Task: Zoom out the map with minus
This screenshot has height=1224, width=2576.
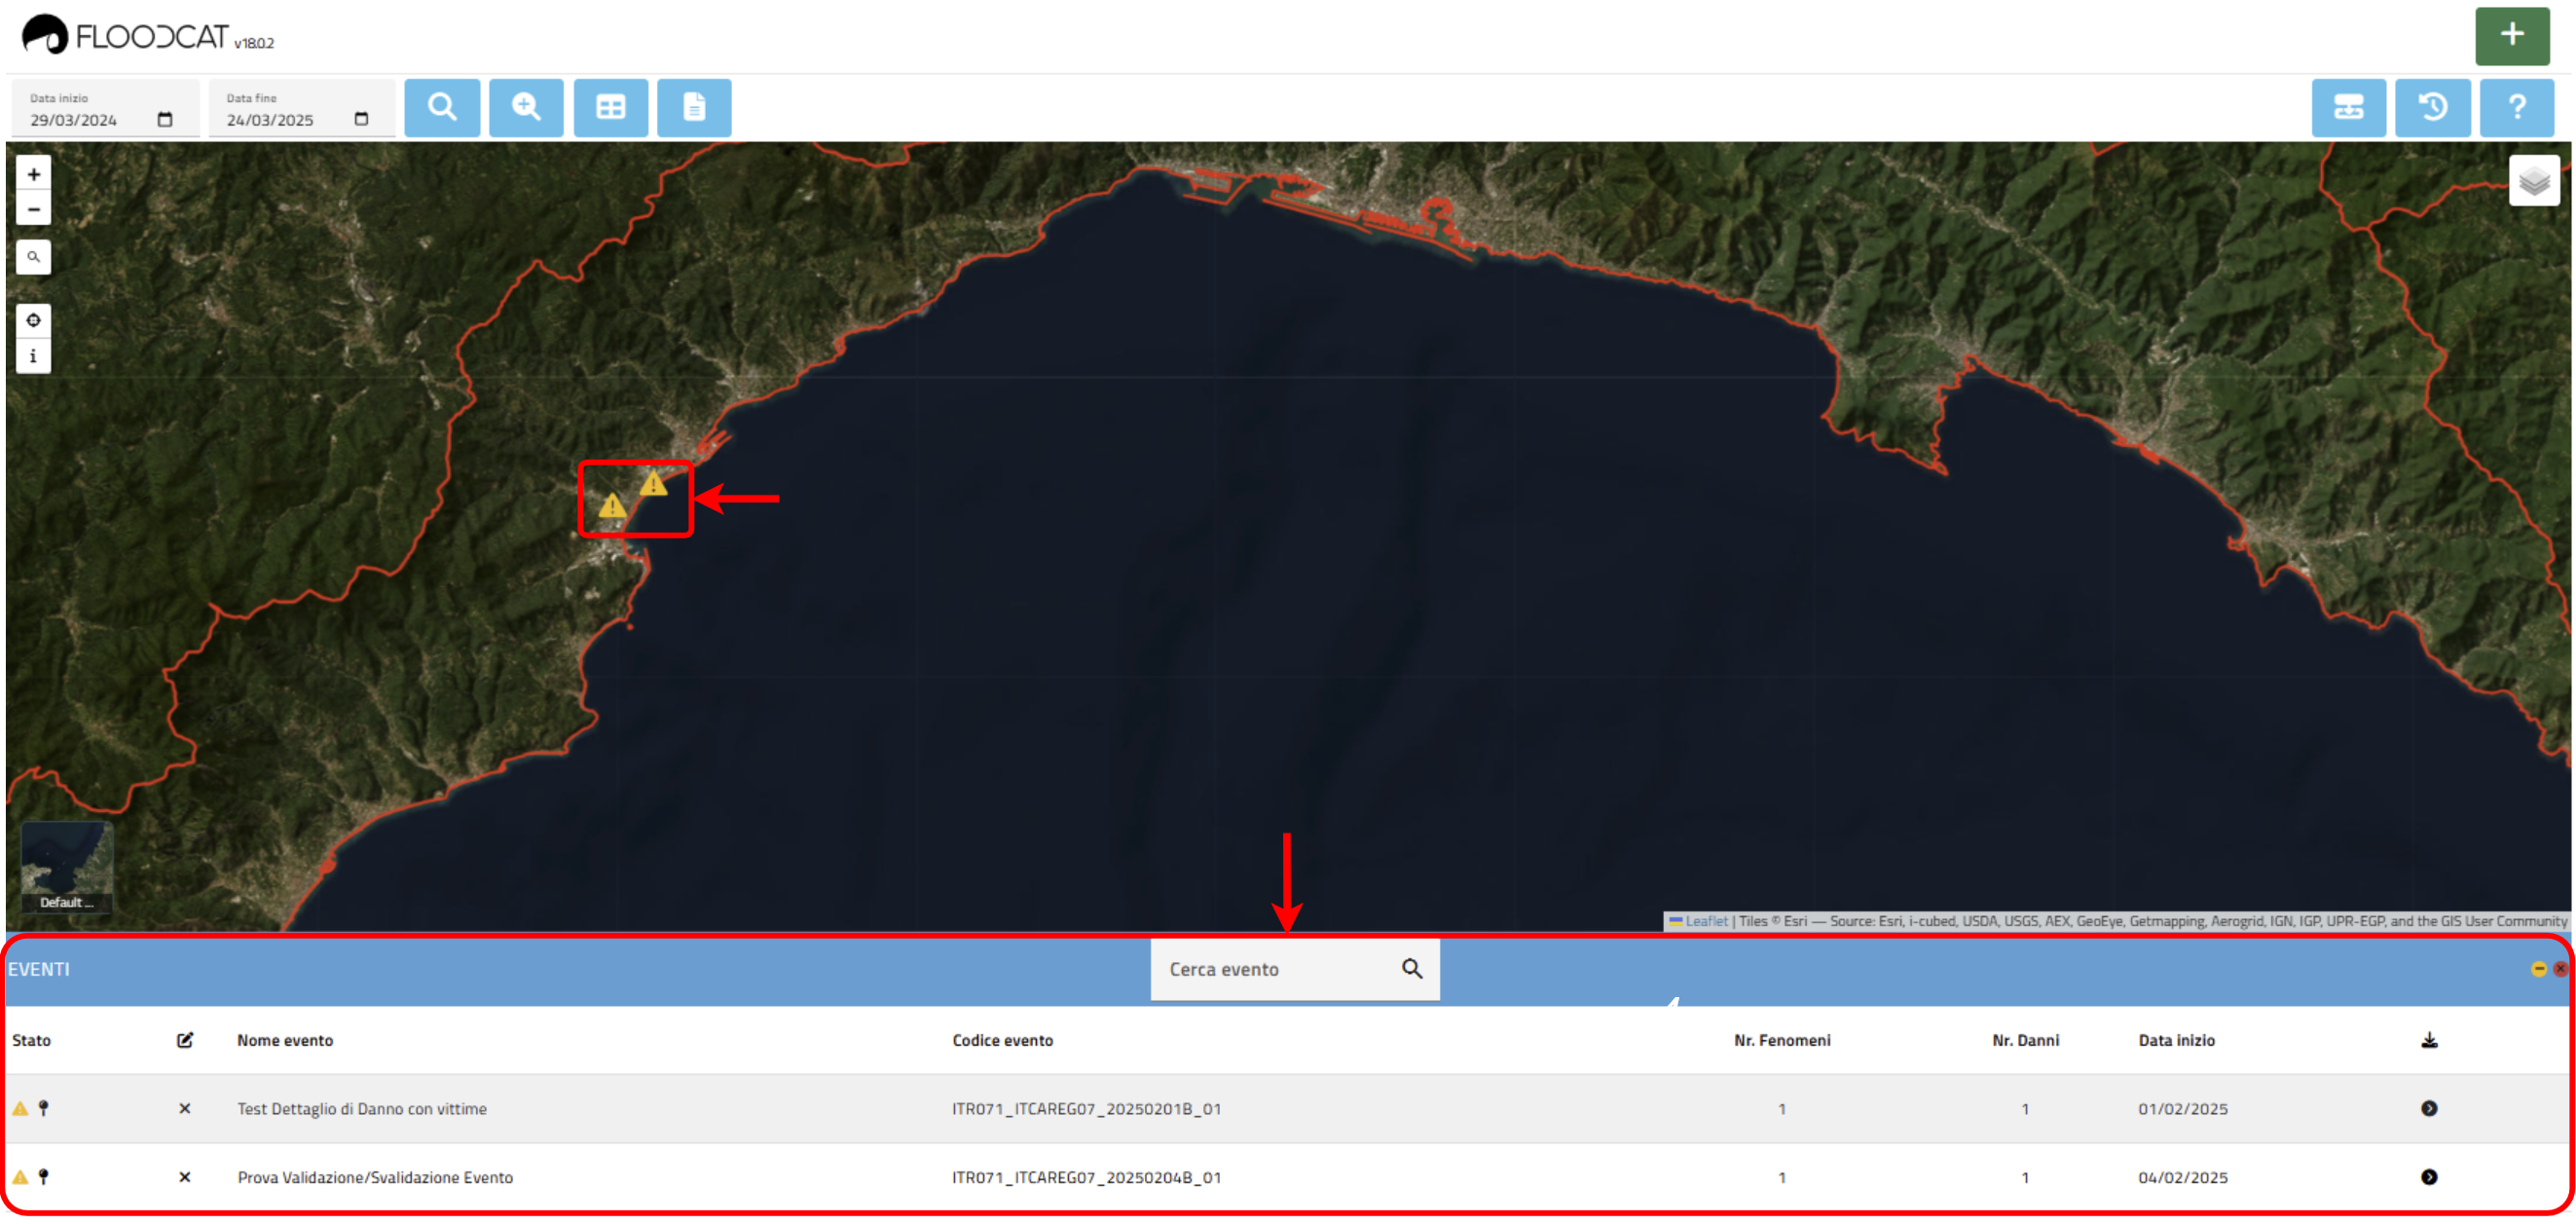Action: (x=33, y=209)
